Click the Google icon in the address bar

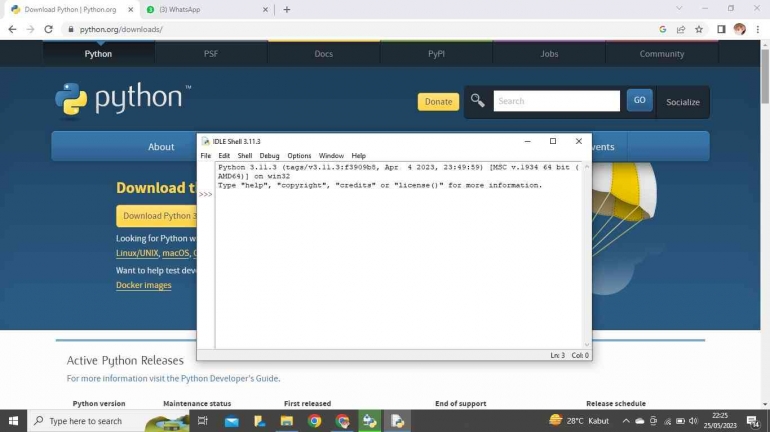(x=662, y=29)
